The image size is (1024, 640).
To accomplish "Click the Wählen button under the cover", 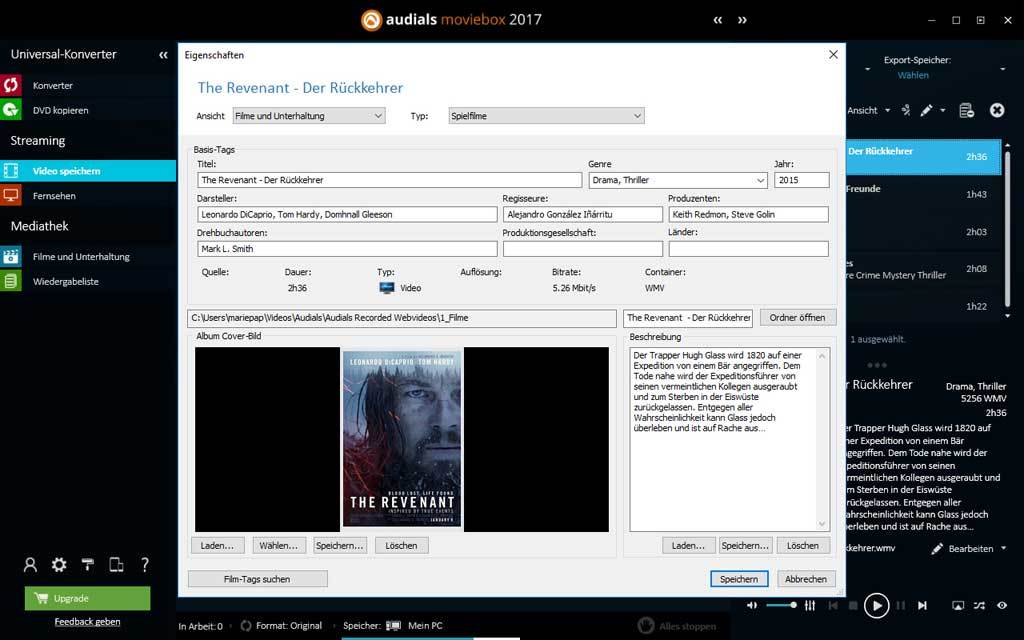I will pyautogui.click(x=278, y=545).
